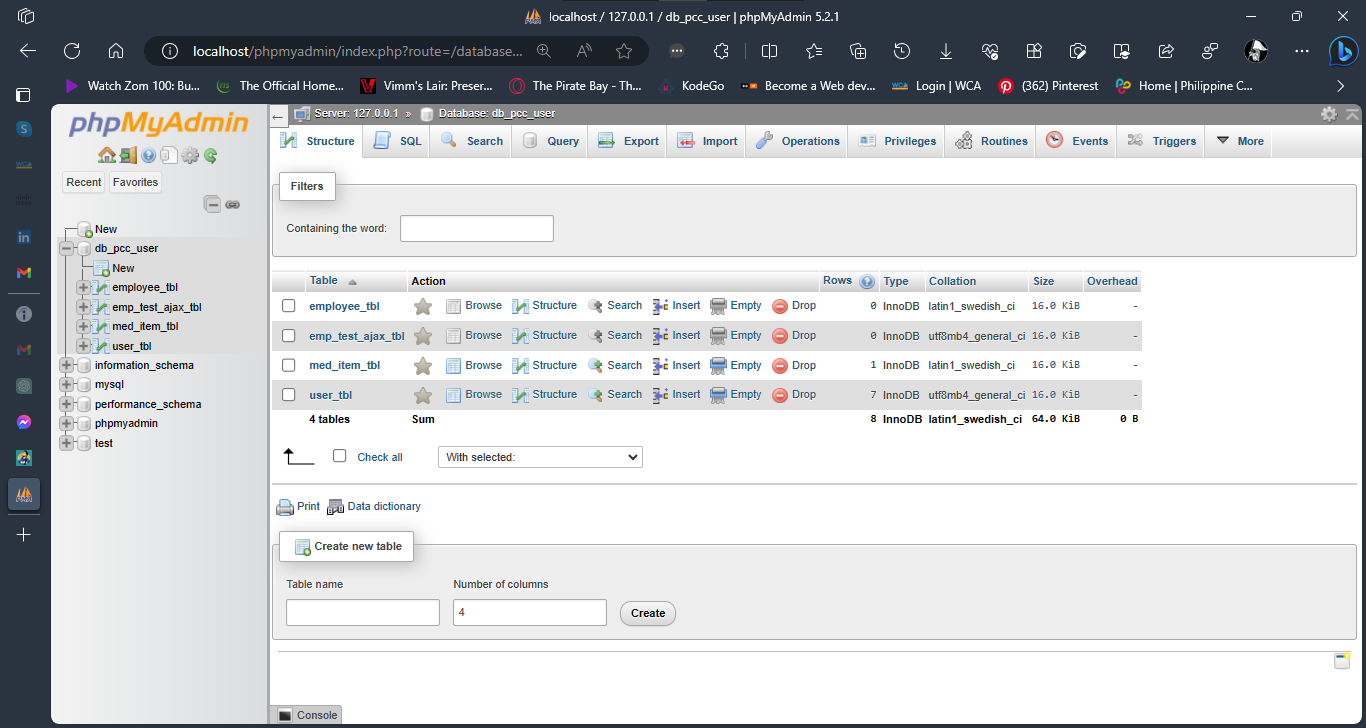Switch to the SQL tab
1366x728 pixels.
[398, 141]
